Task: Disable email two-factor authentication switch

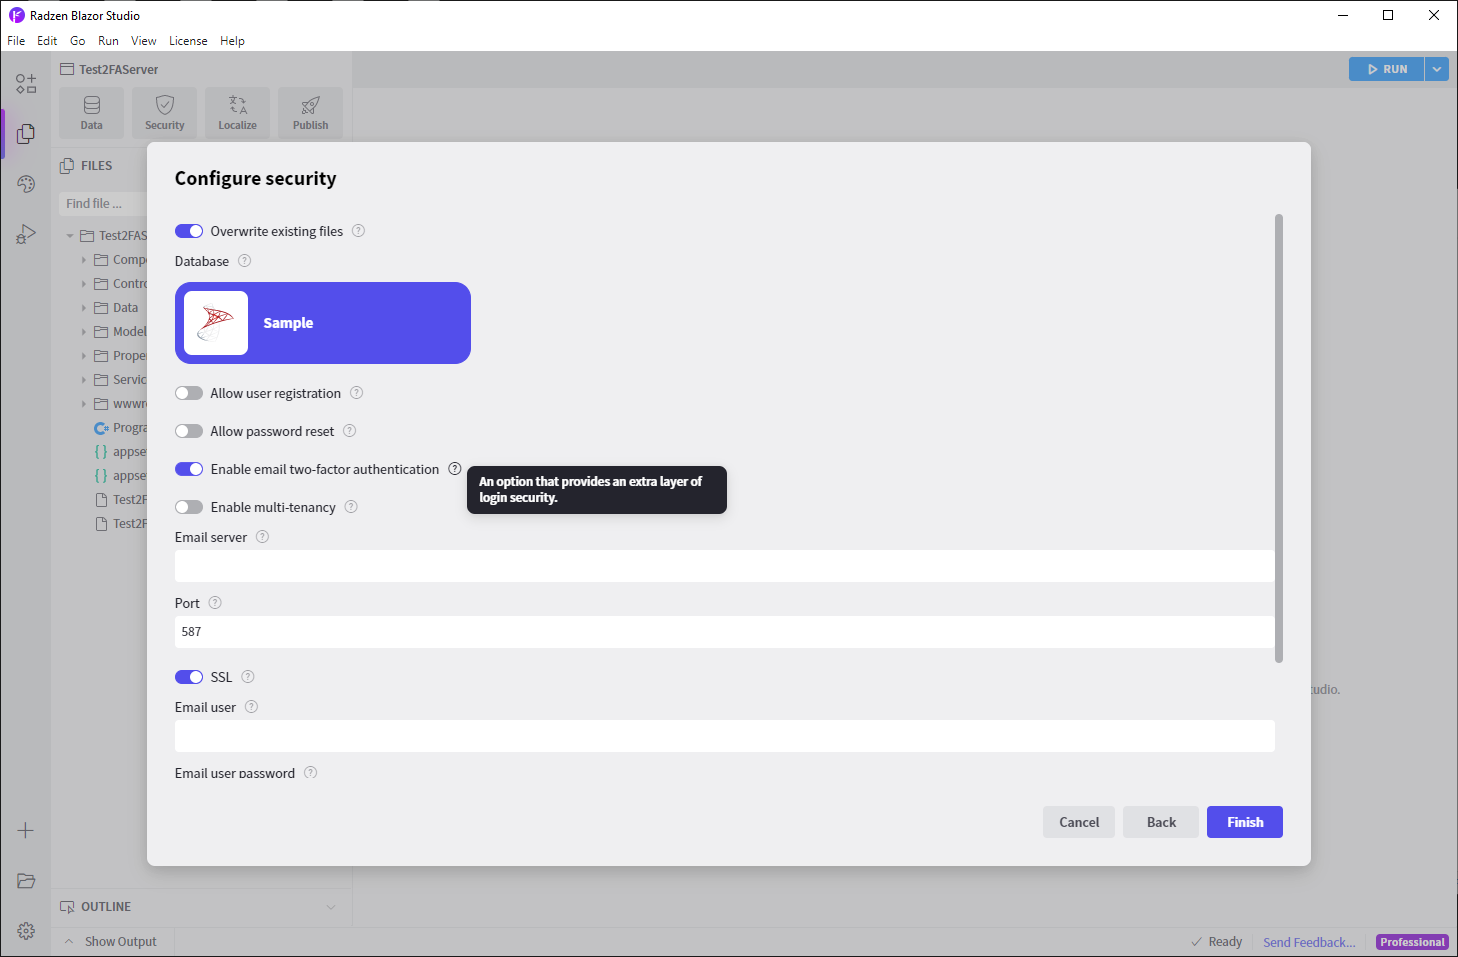Action: pyautogui.click(x=189, y=469)
